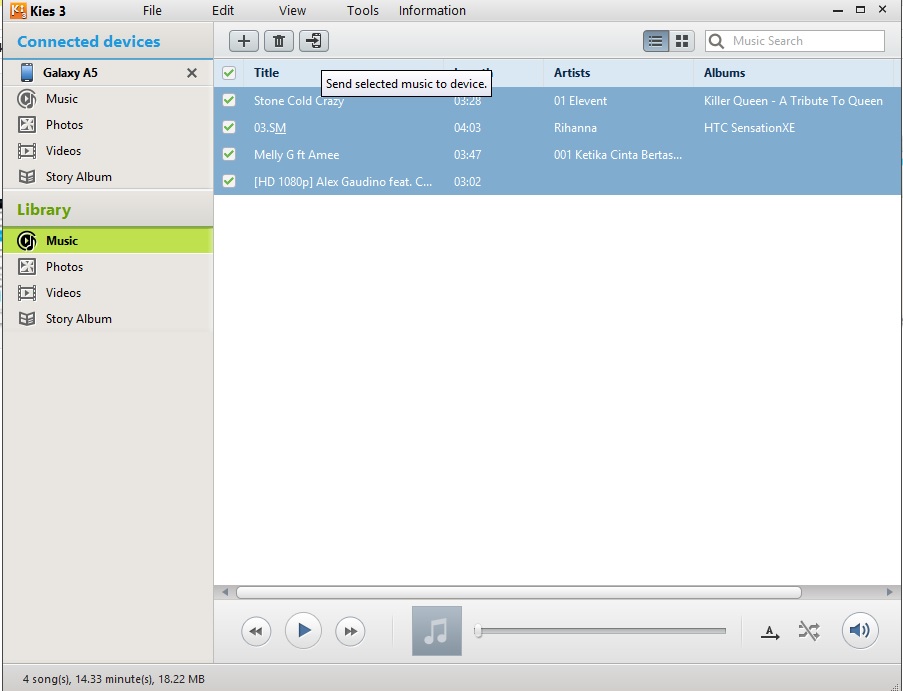This screenshot has height=691, width=903.
Task: Click the Music Search input field
Action: [x=805, y=41]
